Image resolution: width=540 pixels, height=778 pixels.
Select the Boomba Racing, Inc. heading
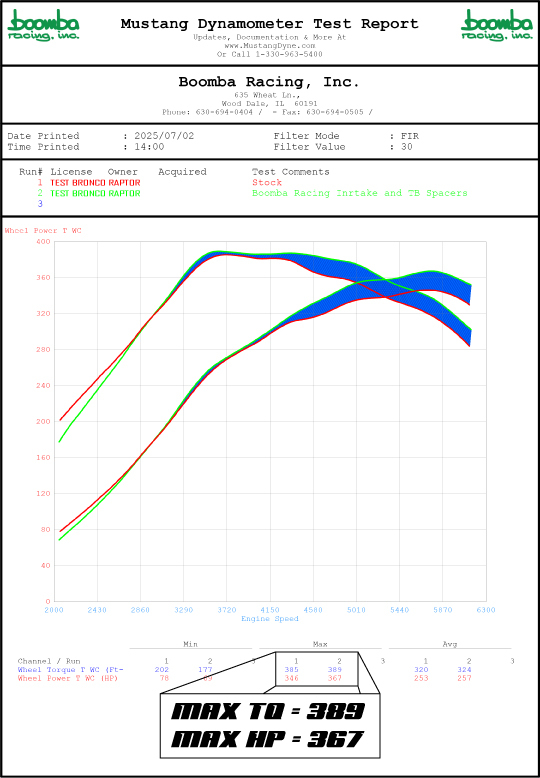coord(269,82)
